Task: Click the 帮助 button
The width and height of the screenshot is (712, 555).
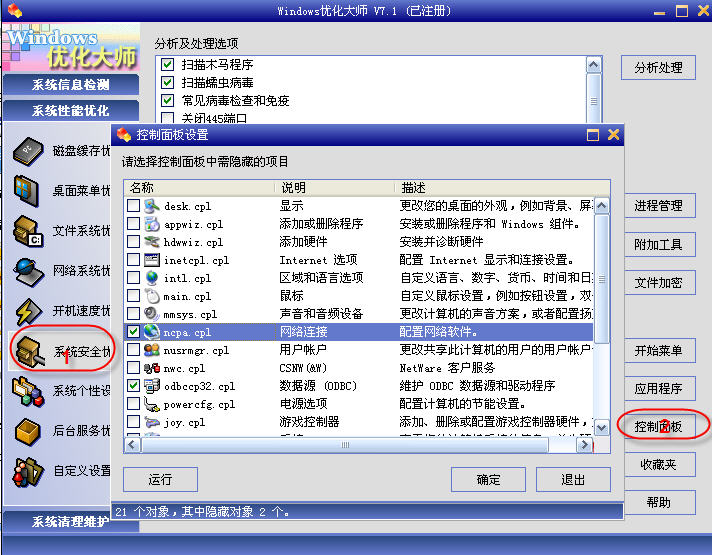Action: click(x=660, y=502)
